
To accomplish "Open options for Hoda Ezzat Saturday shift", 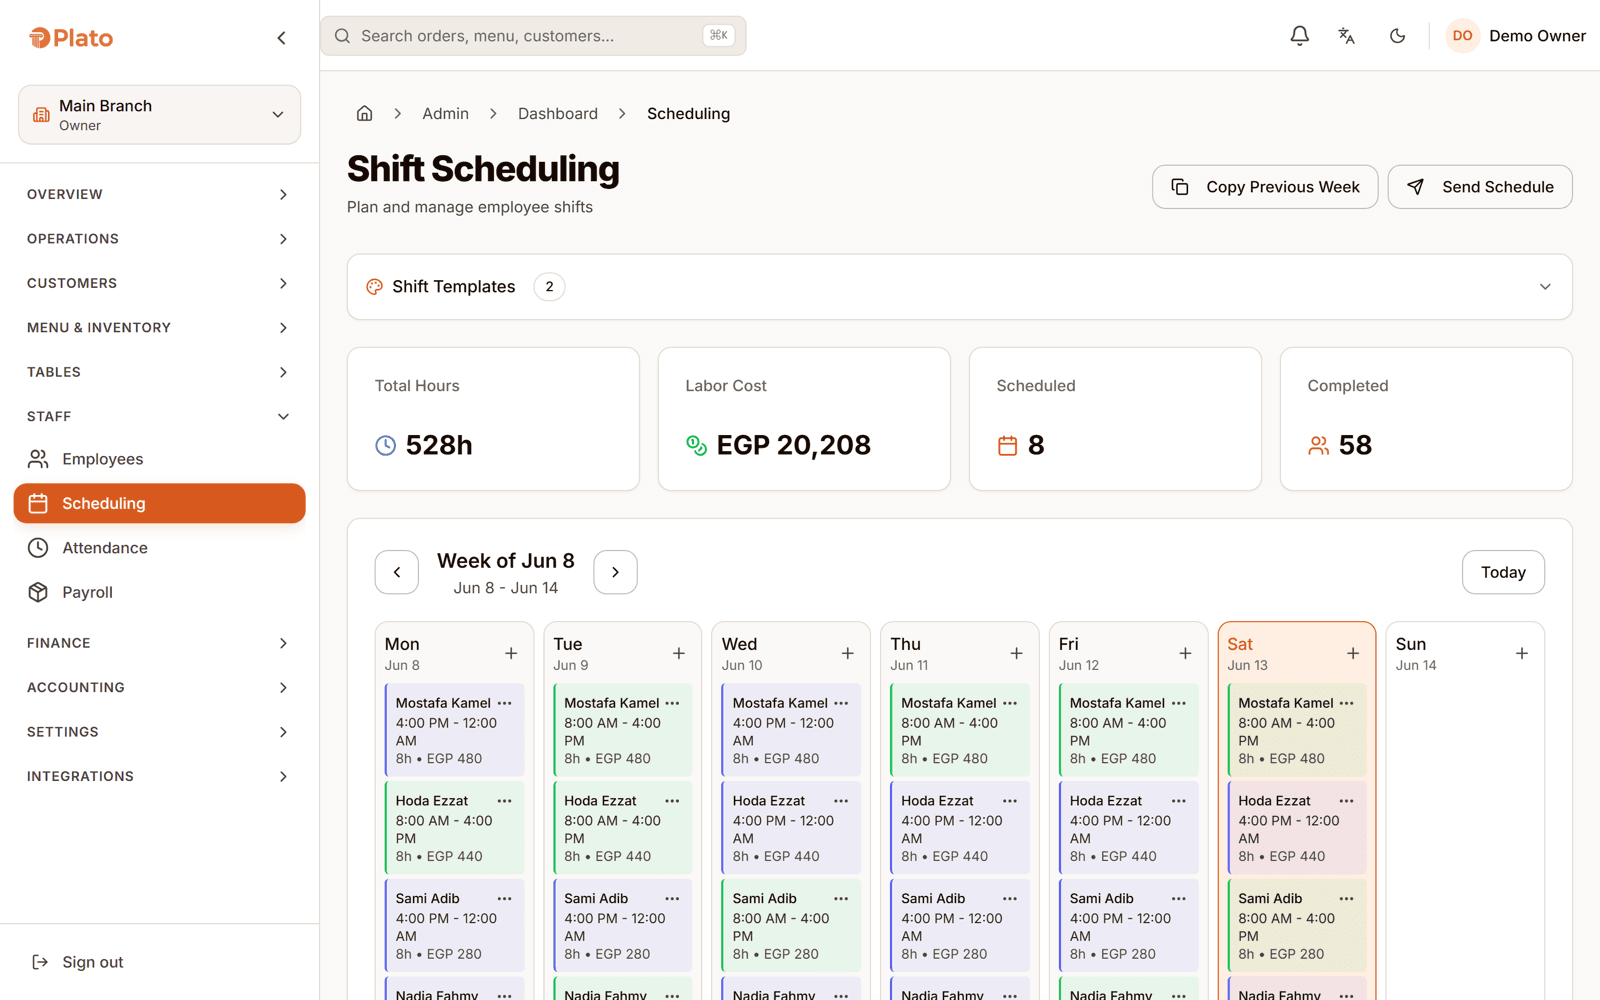I will 1347,801.
